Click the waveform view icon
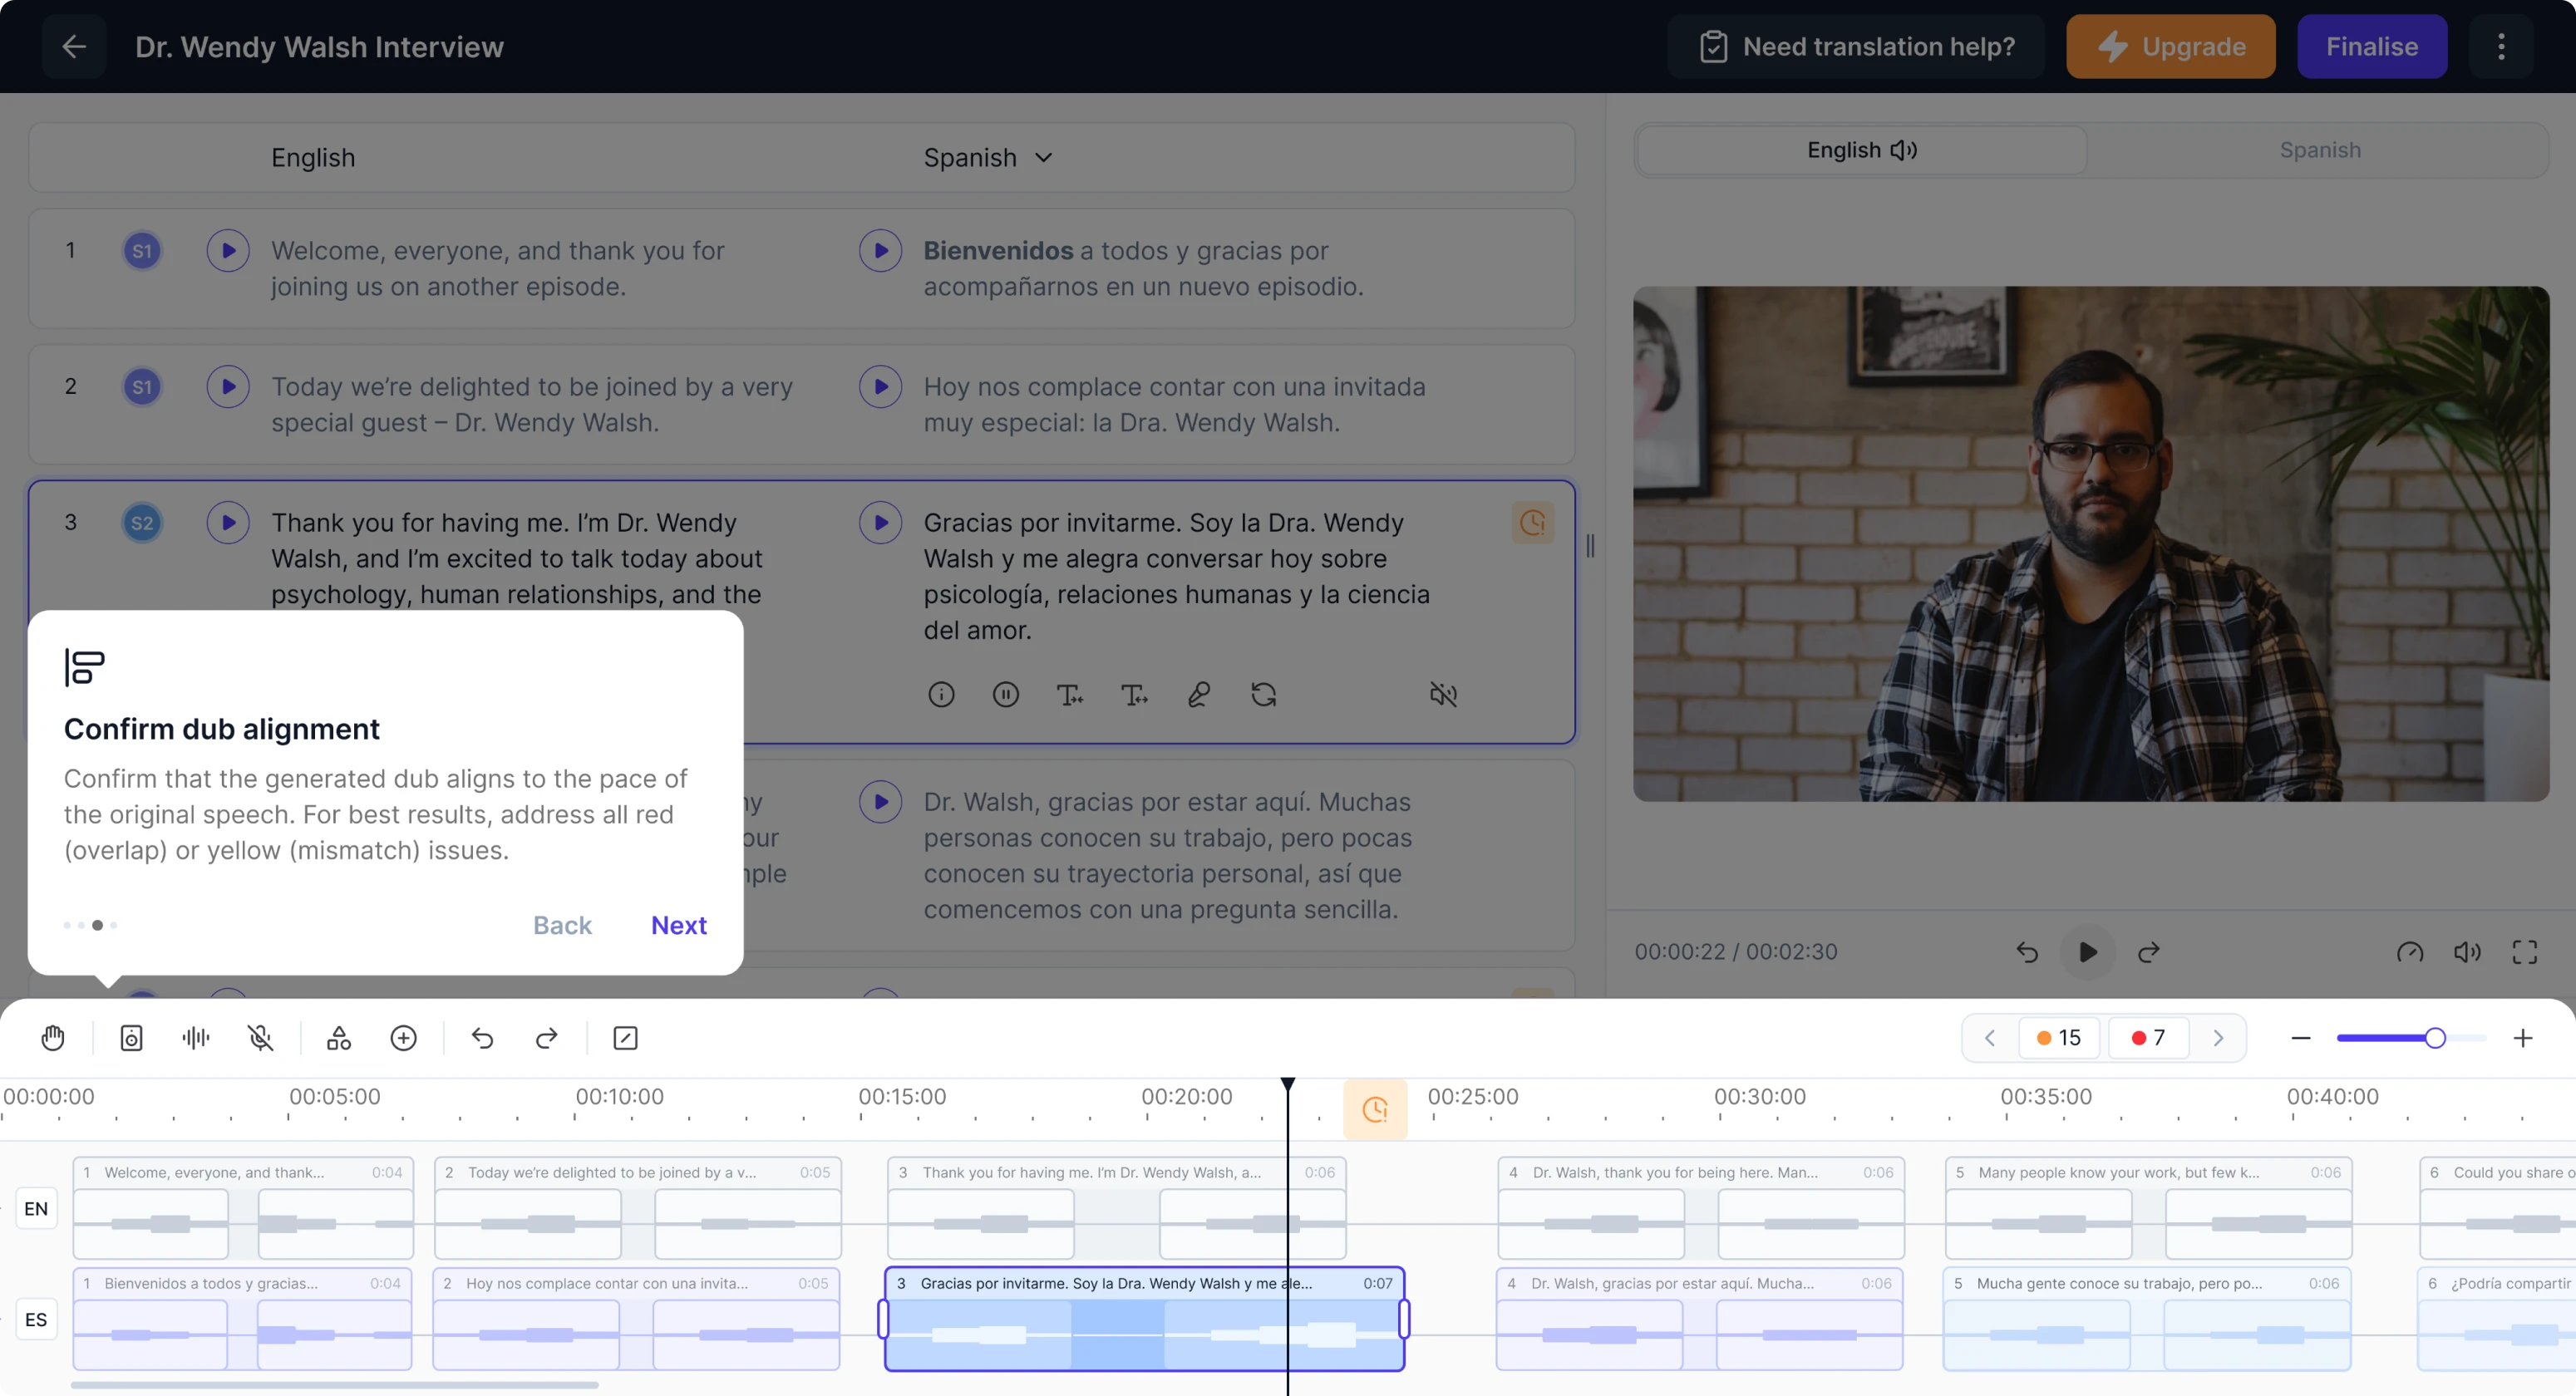The width and height of the screenshot is (2576, 1396). tap(195, 1038)
